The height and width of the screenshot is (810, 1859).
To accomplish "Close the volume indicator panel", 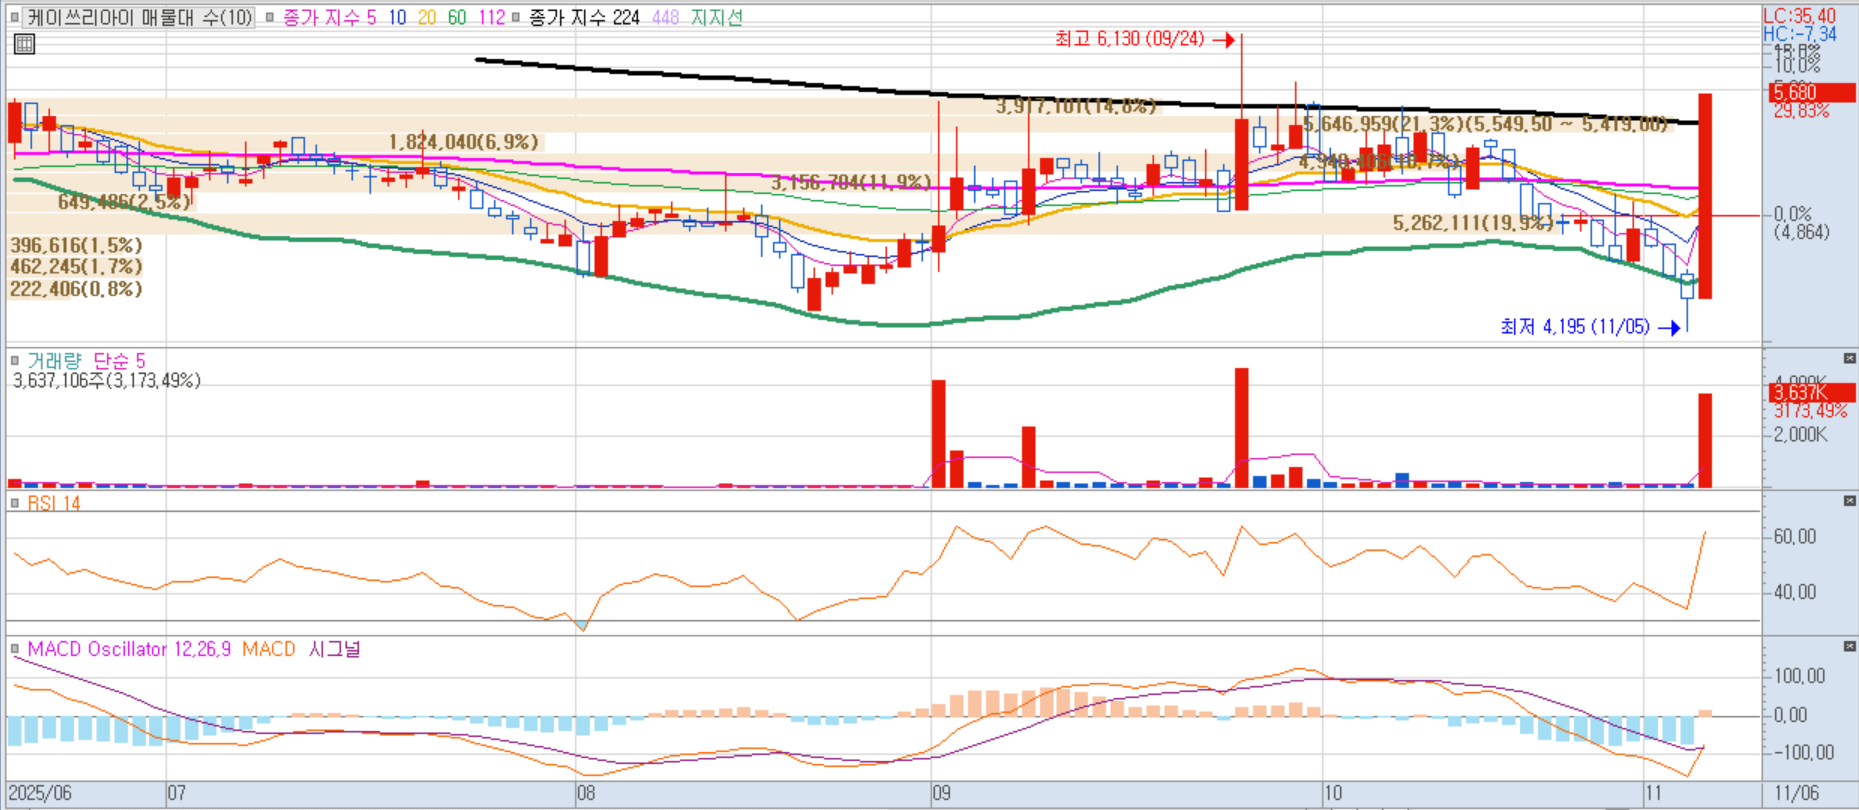I will pyautogui.click(x=1850, y=358).
